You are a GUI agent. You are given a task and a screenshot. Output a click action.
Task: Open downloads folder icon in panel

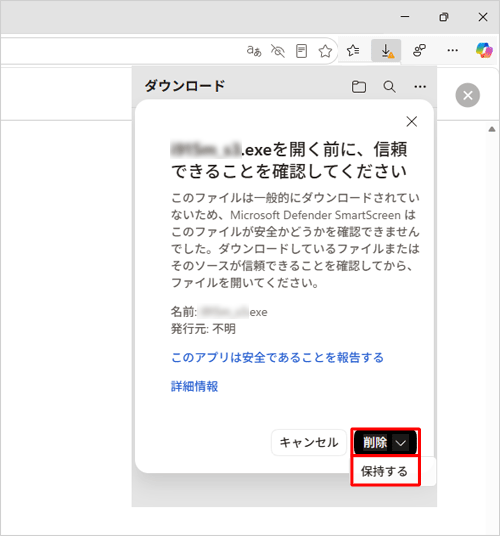pos(359,87)
